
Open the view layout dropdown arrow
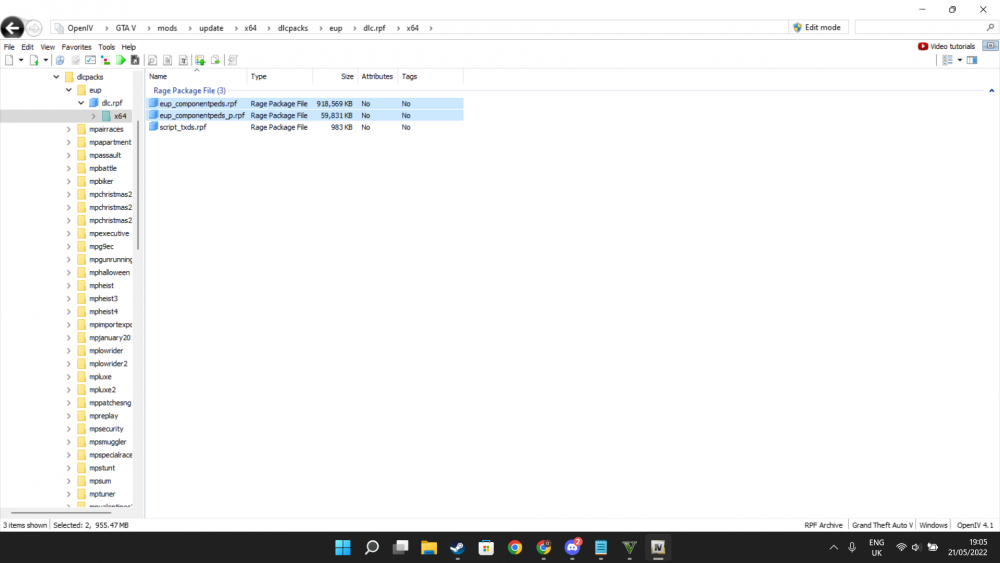coord(960,60)
